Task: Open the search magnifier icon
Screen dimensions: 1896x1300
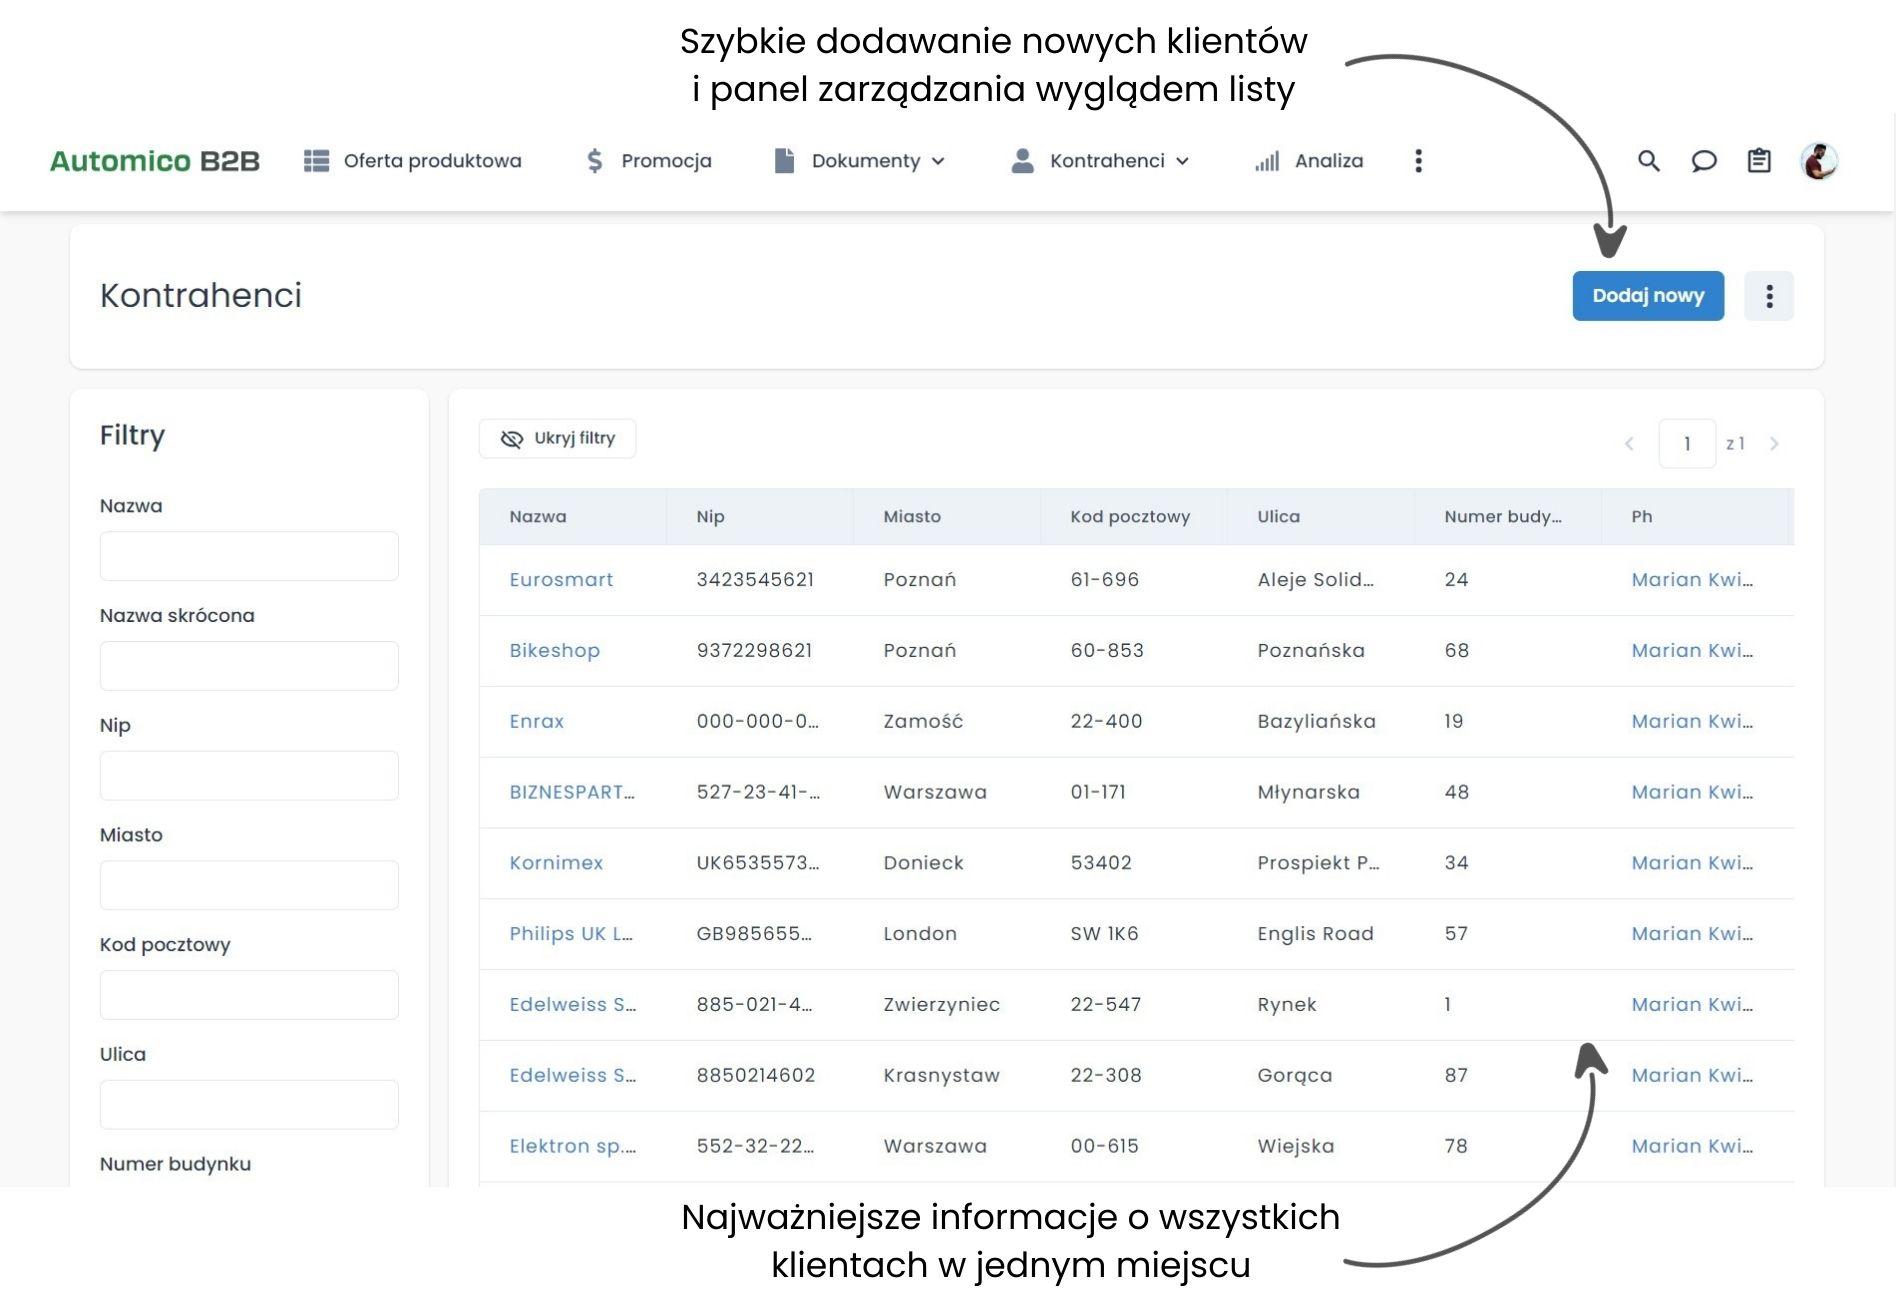Action: point(1648,161)
